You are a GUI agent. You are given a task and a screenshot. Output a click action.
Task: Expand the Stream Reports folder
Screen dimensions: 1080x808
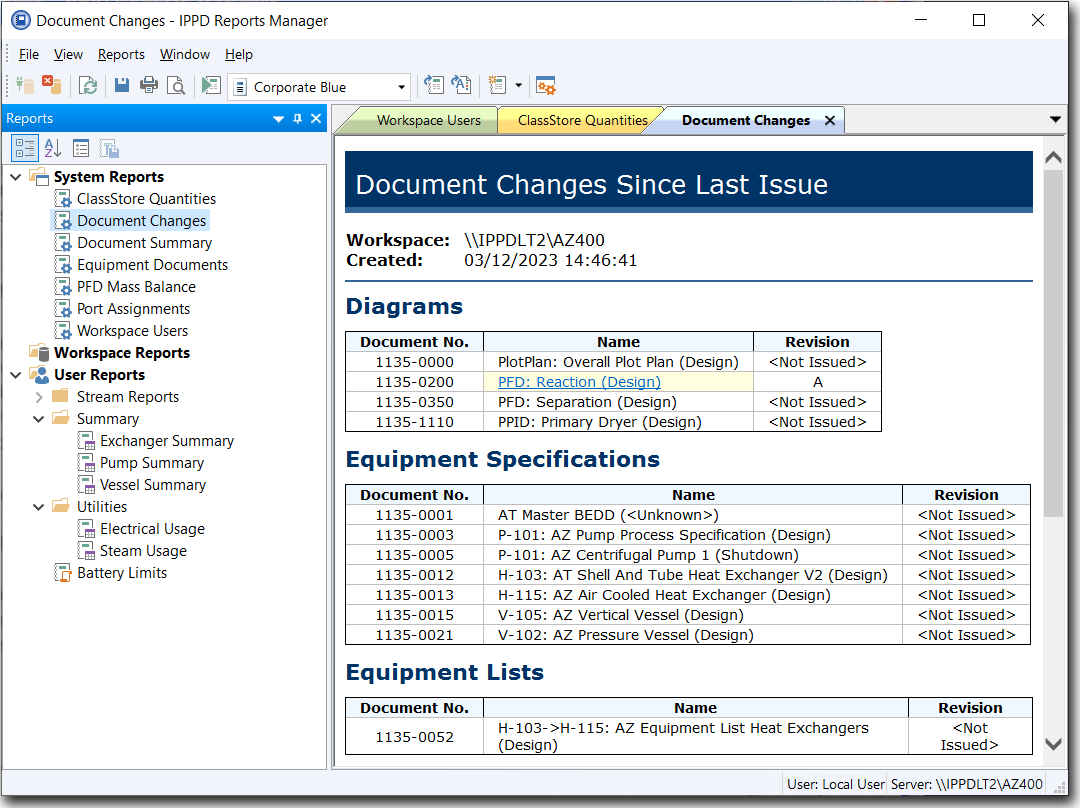[39, 397]
